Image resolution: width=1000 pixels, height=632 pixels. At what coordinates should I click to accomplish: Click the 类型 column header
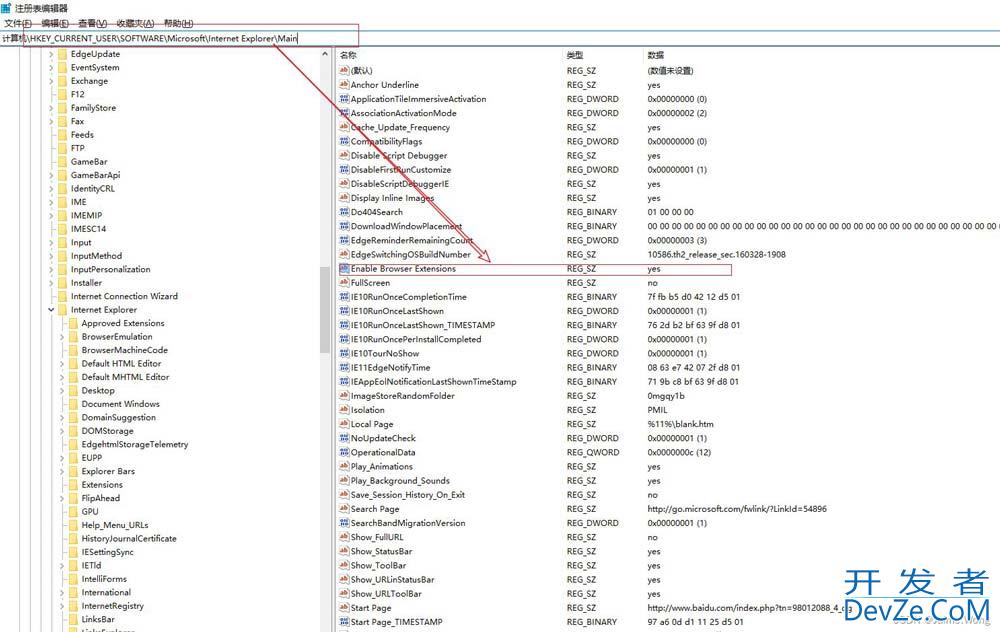(x=574, y=55)
